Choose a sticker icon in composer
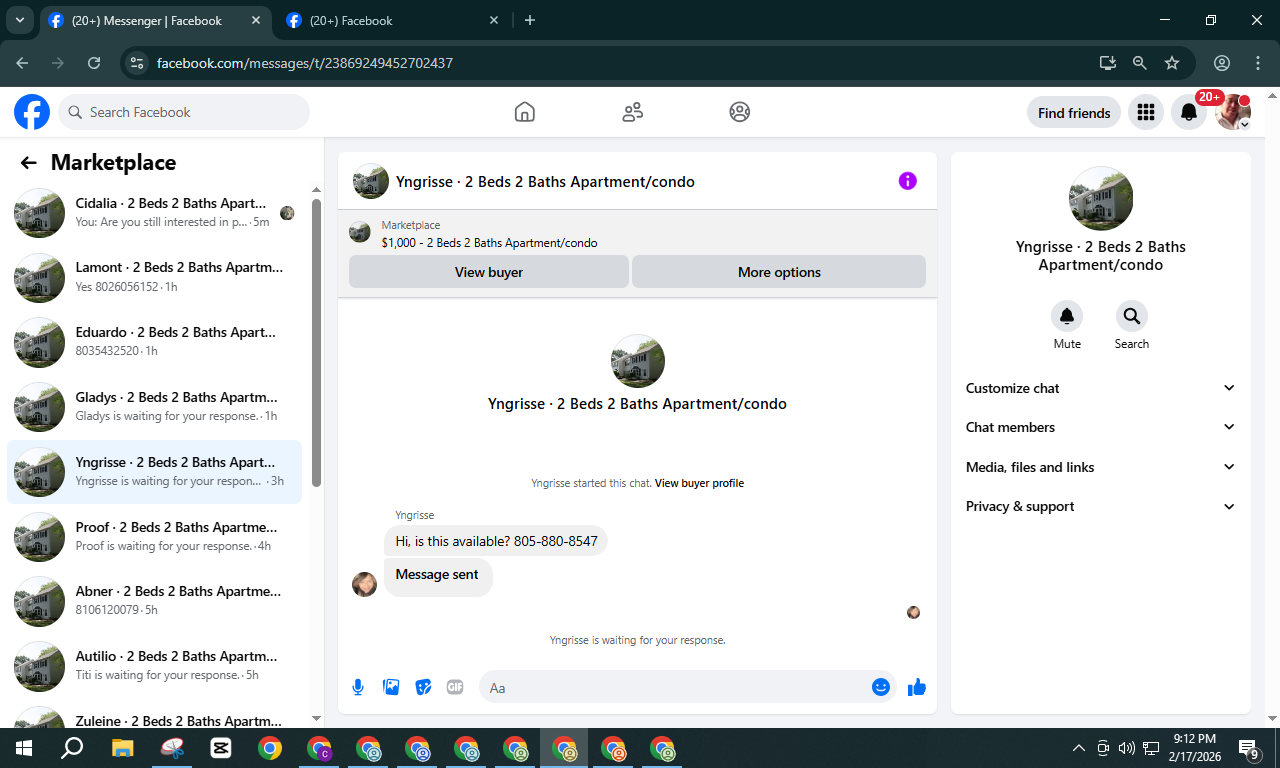This screenshot has height=768, width=1280. pyautogui.click(x=423, y=687)
